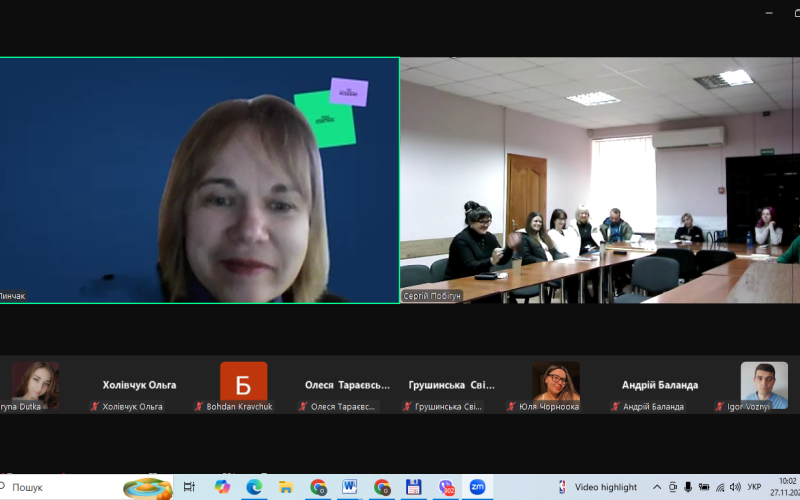This screenshot has width=800, height=500.
Task: Show hidden system tray icons with the chevron
Action: pyautogui.click(x=657, y=487)
